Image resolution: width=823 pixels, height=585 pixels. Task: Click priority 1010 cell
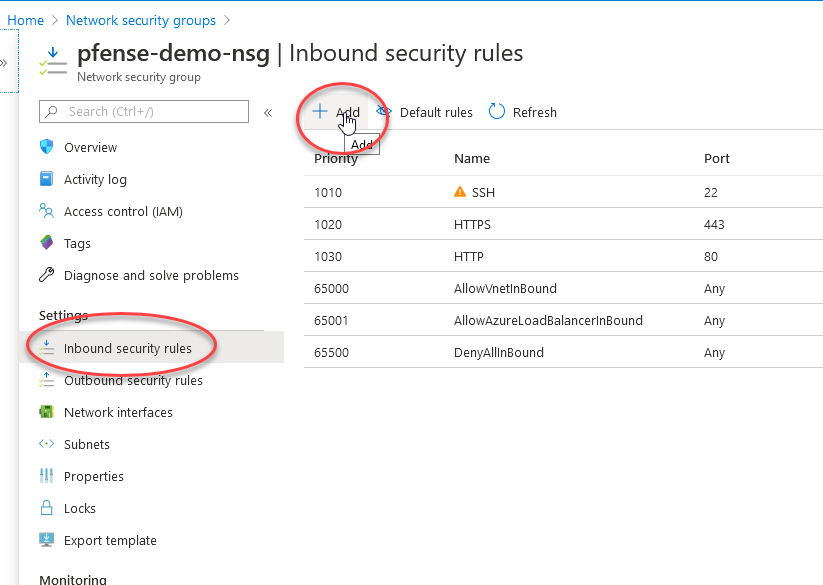pos(328,193)
